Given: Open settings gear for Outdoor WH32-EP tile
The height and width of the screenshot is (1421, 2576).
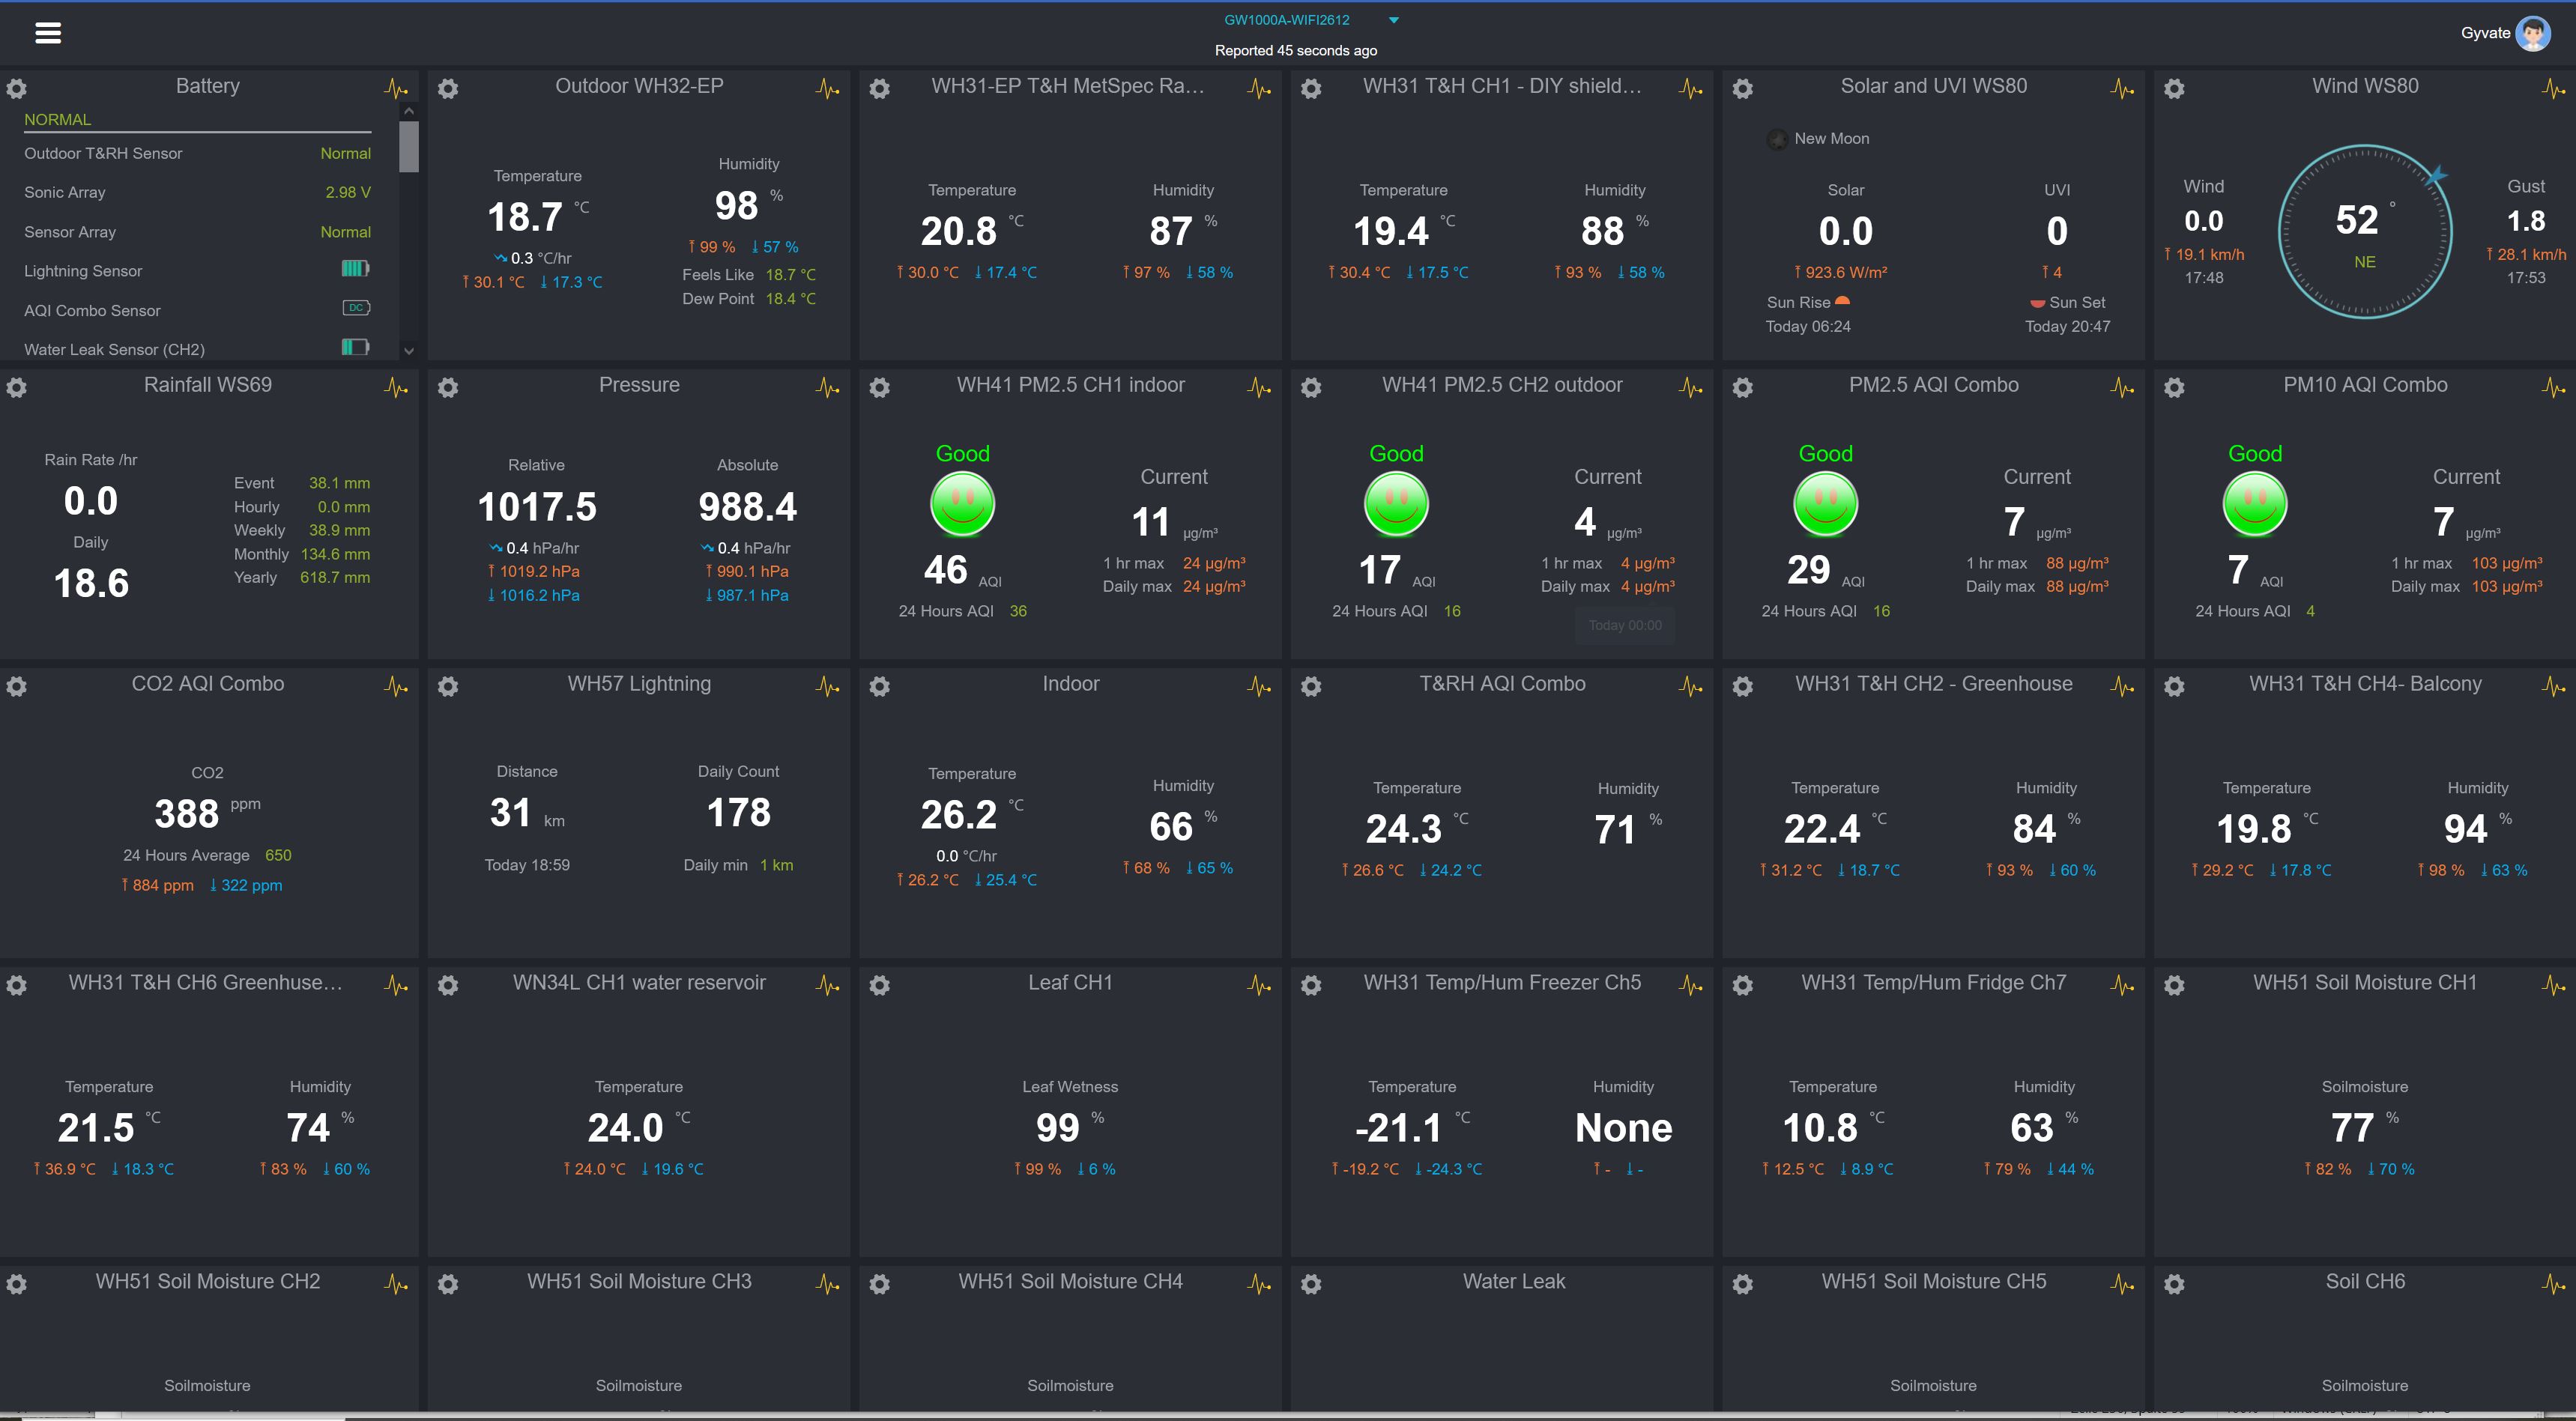Looking at the screenshot, I should (448, 89).
